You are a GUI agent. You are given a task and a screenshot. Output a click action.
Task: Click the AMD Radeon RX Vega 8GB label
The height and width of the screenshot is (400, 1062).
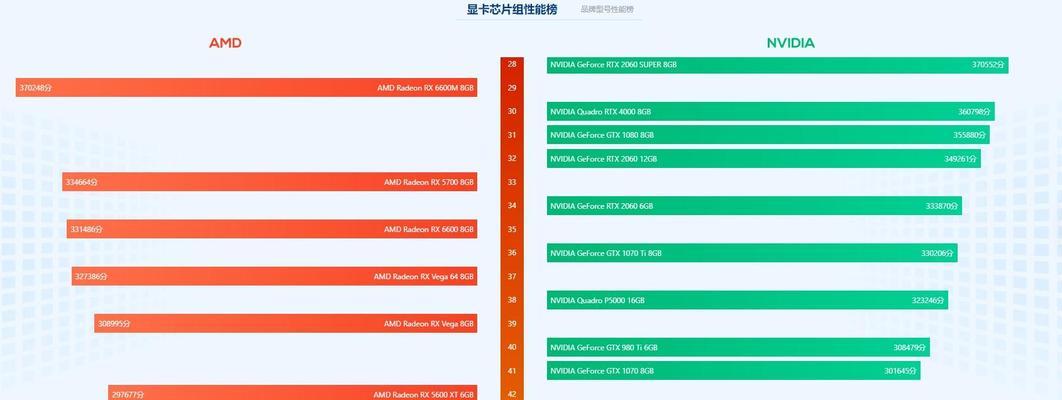pyautogui.click(x=429, y=324)
